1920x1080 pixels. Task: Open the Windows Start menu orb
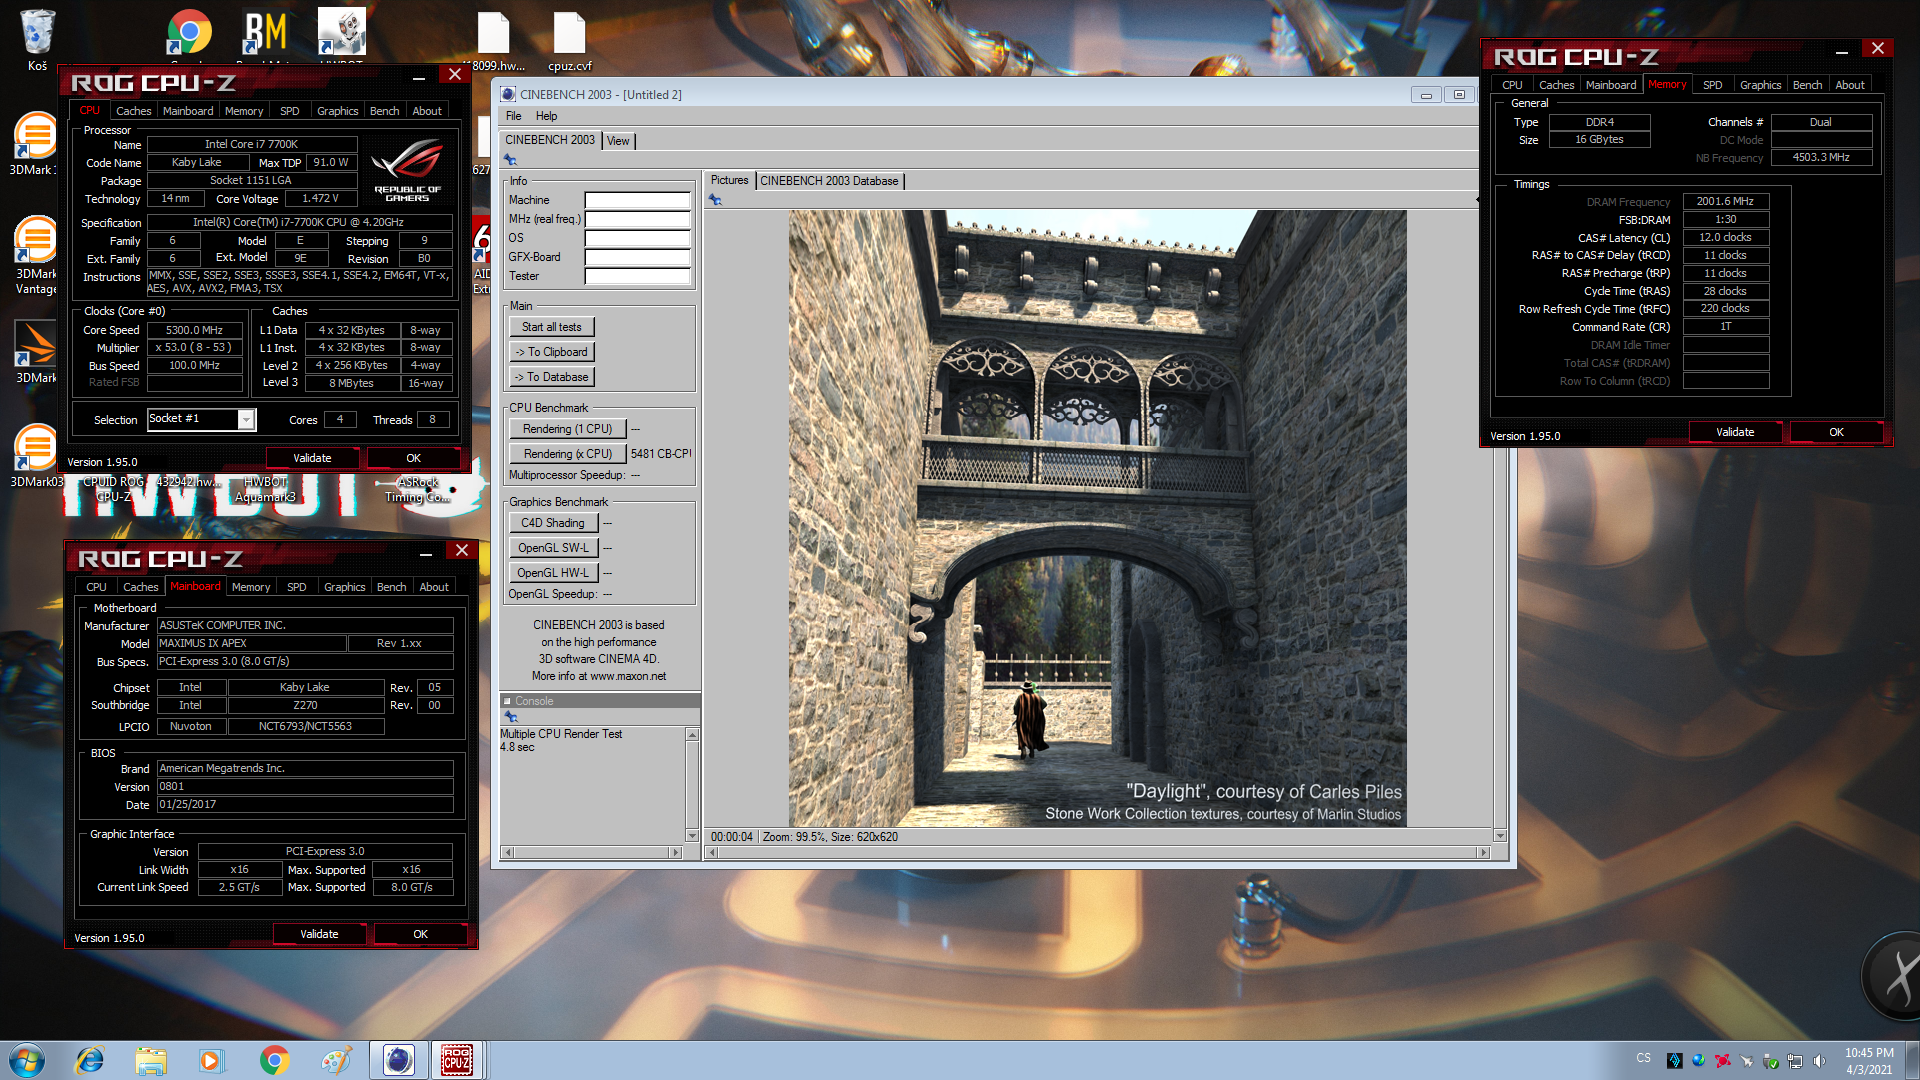(27, 1060)
